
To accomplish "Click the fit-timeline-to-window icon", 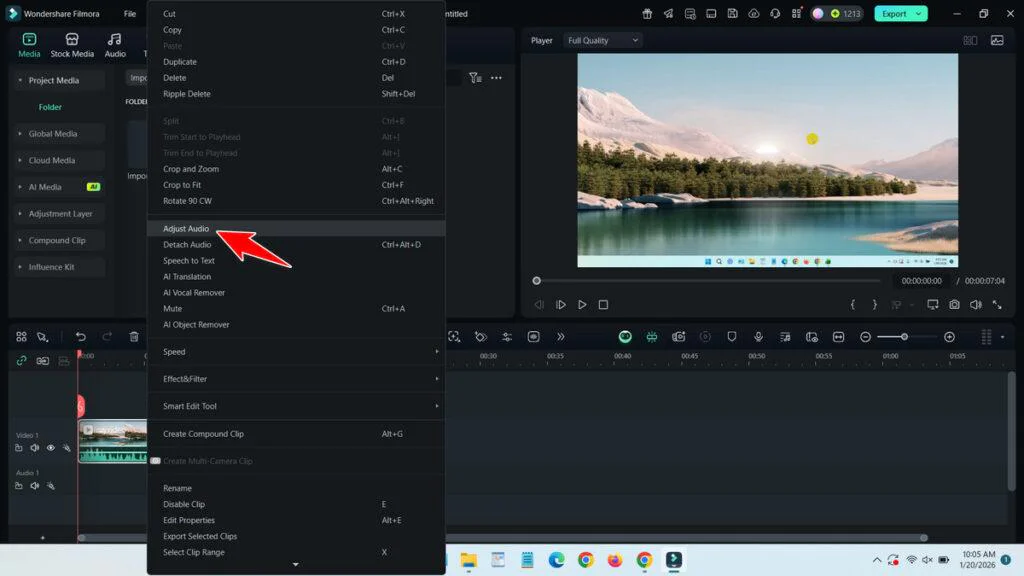I will click(839, 337).
